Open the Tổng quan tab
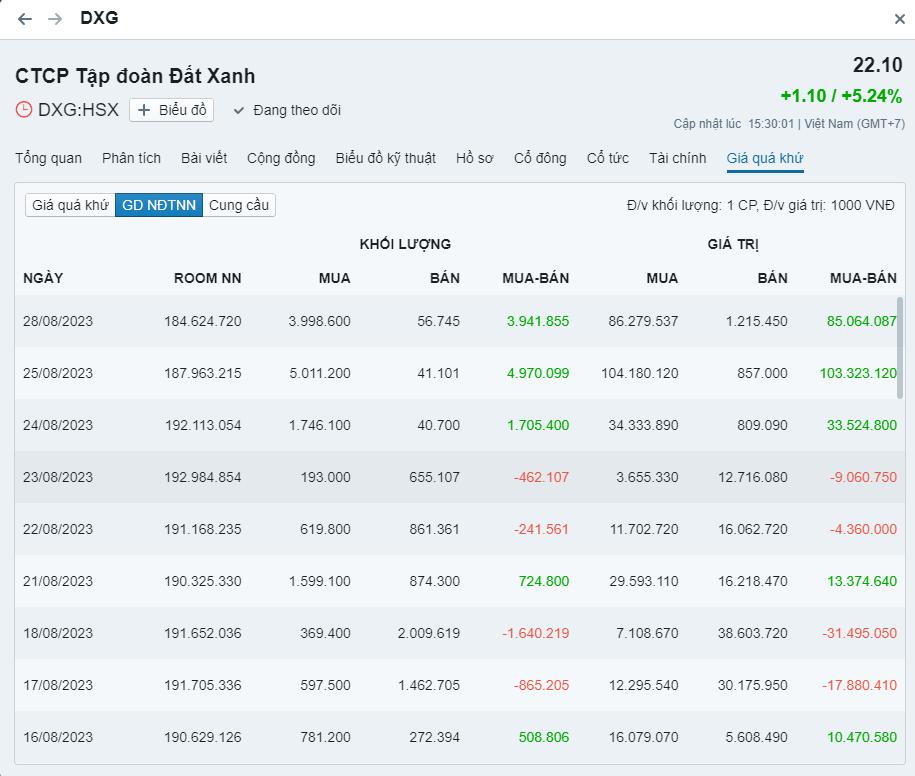 point(48,158)
